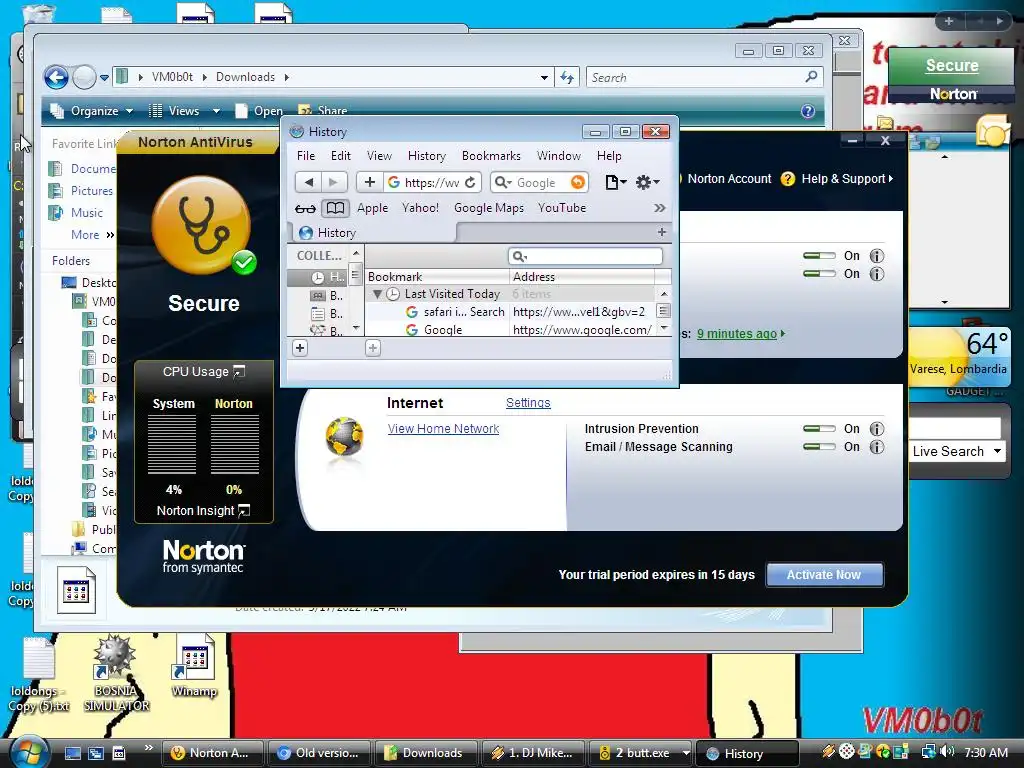Viewport: 1024px width, 768px height.
Task: Switch to Norton A... taskbar button
Action: 212,753
